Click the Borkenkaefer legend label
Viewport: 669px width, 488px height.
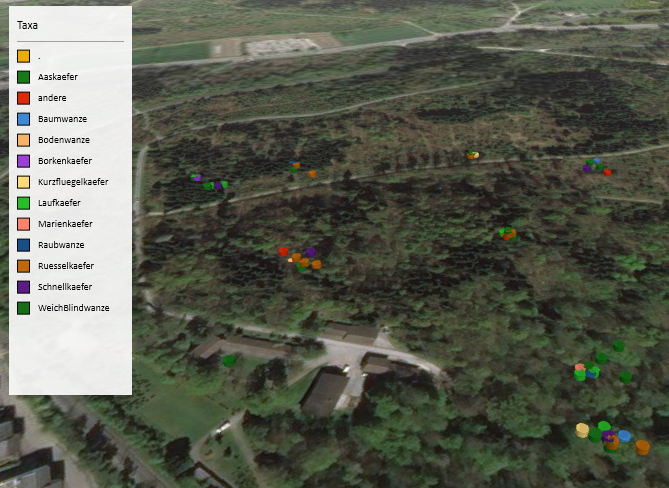coord(65,161)
